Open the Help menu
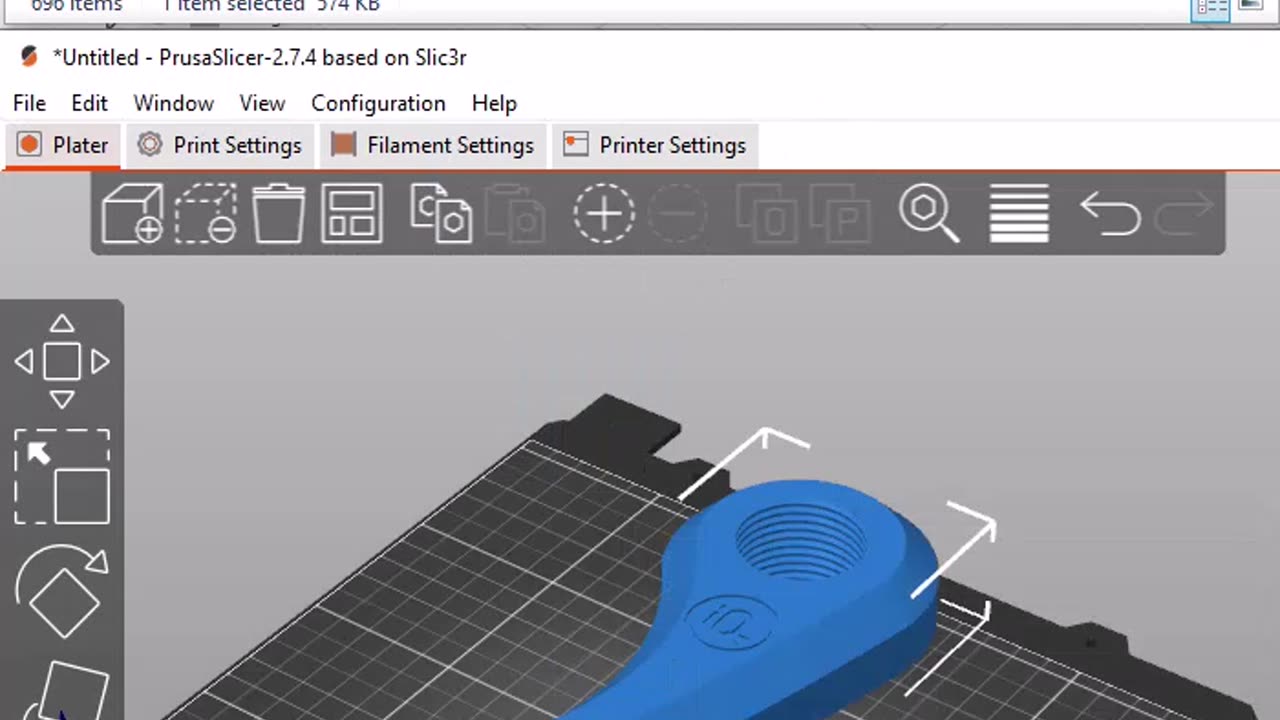 click(494, 103)
